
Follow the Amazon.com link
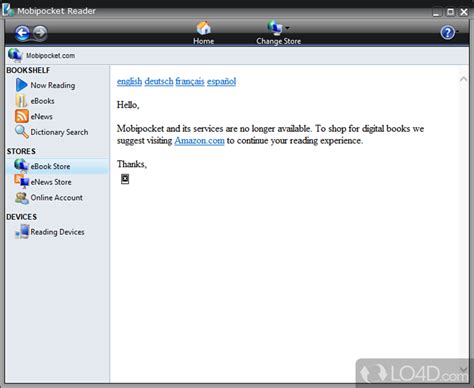click(199, 141)
